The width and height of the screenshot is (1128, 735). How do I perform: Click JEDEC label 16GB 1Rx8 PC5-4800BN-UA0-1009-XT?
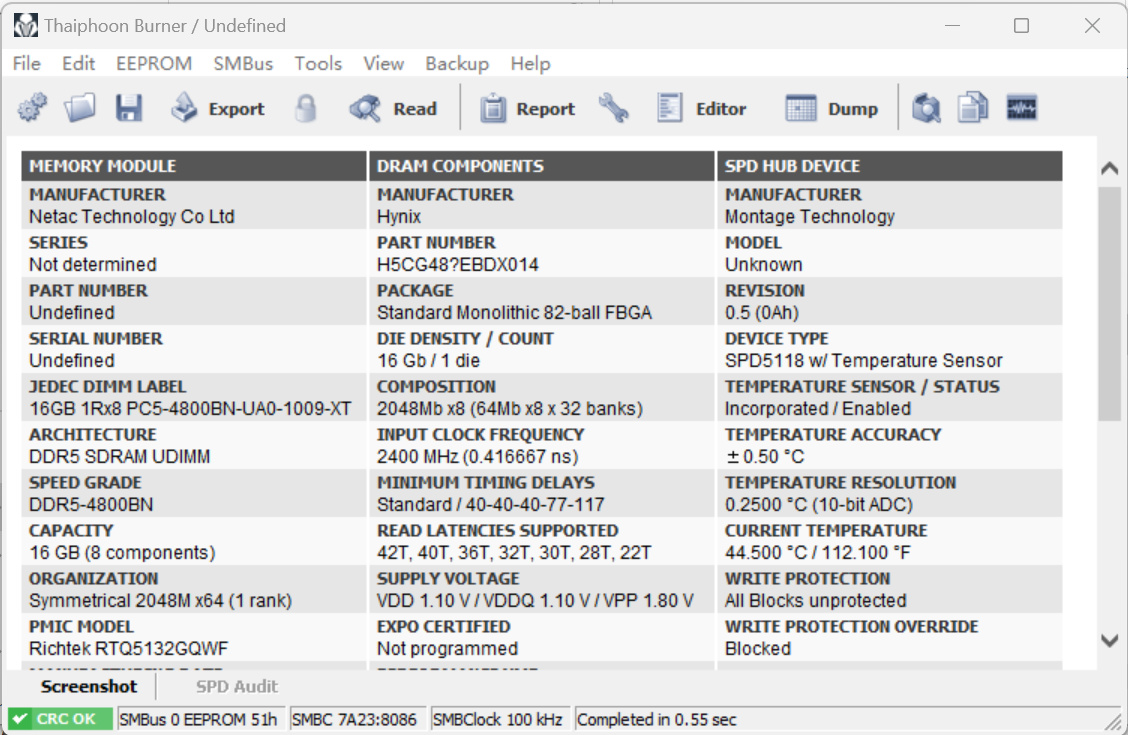coord(190,408)
